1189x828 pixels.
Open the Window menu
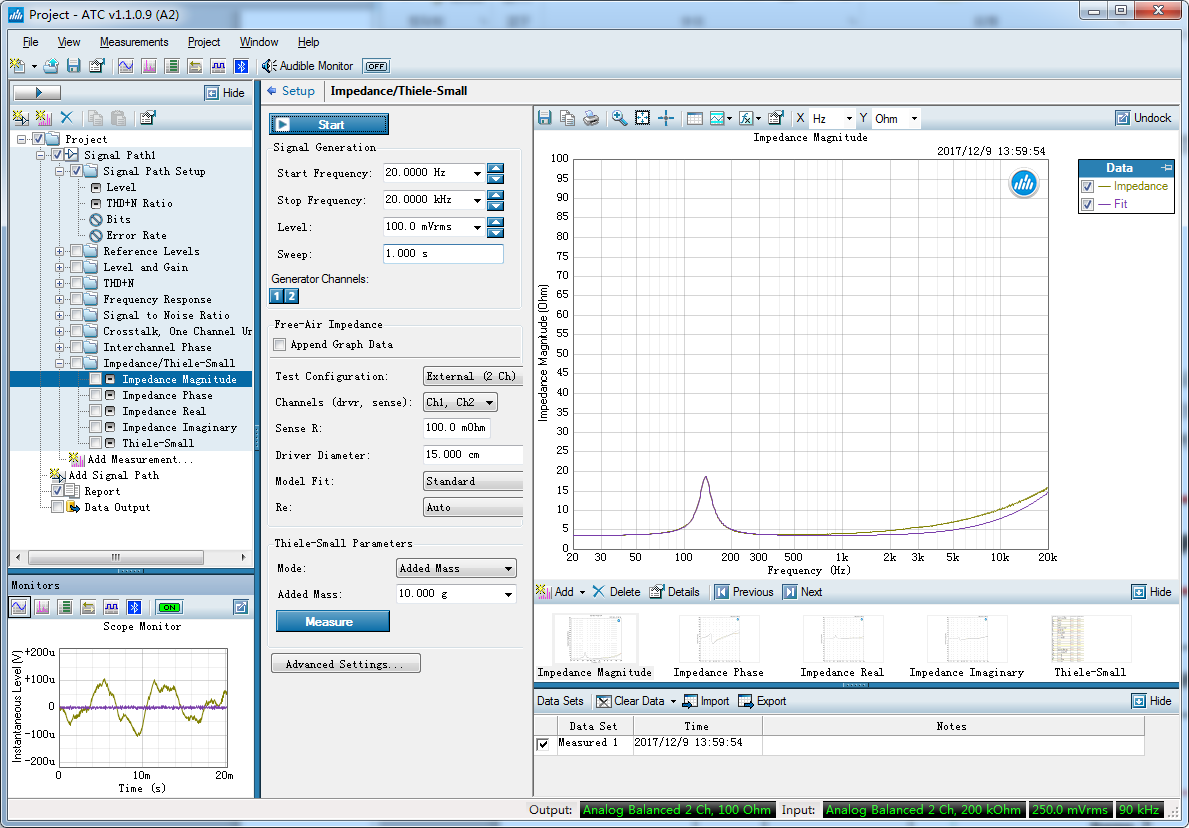259,42
